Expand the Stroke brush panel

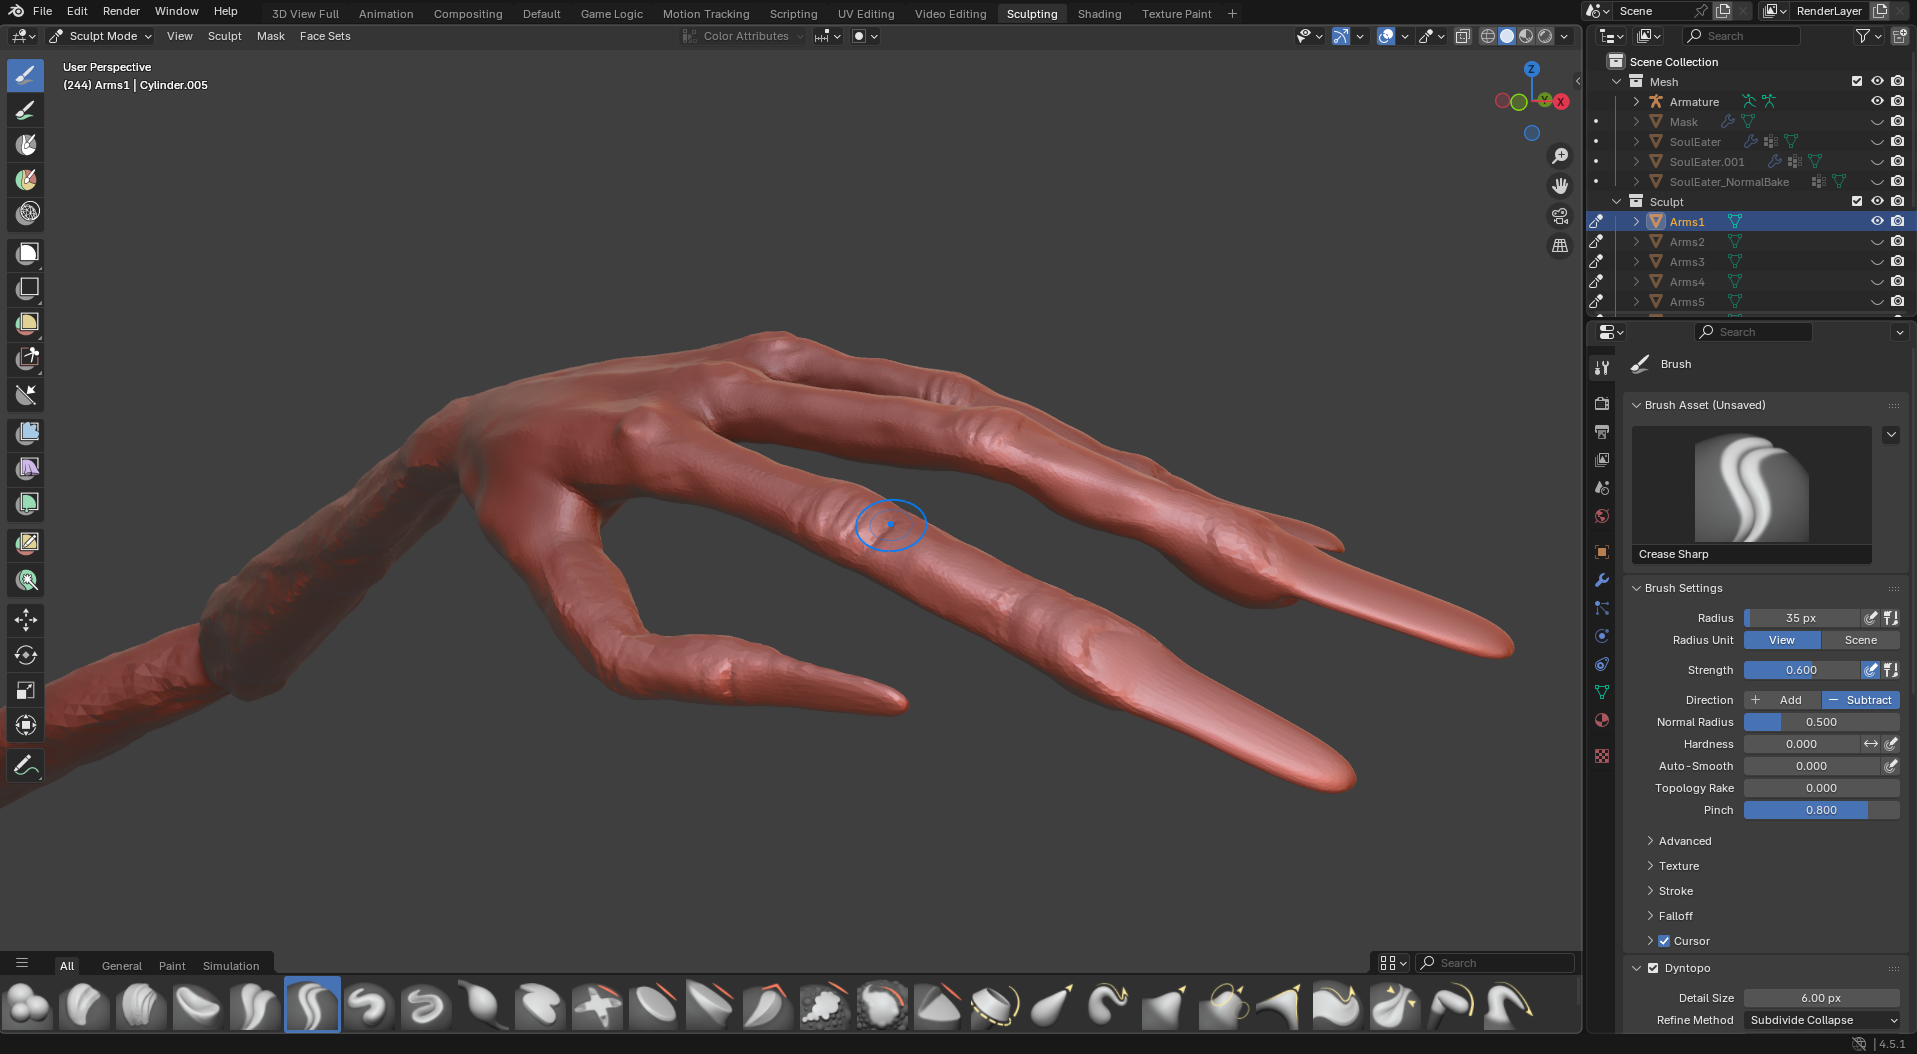[x=1675, y=891]
